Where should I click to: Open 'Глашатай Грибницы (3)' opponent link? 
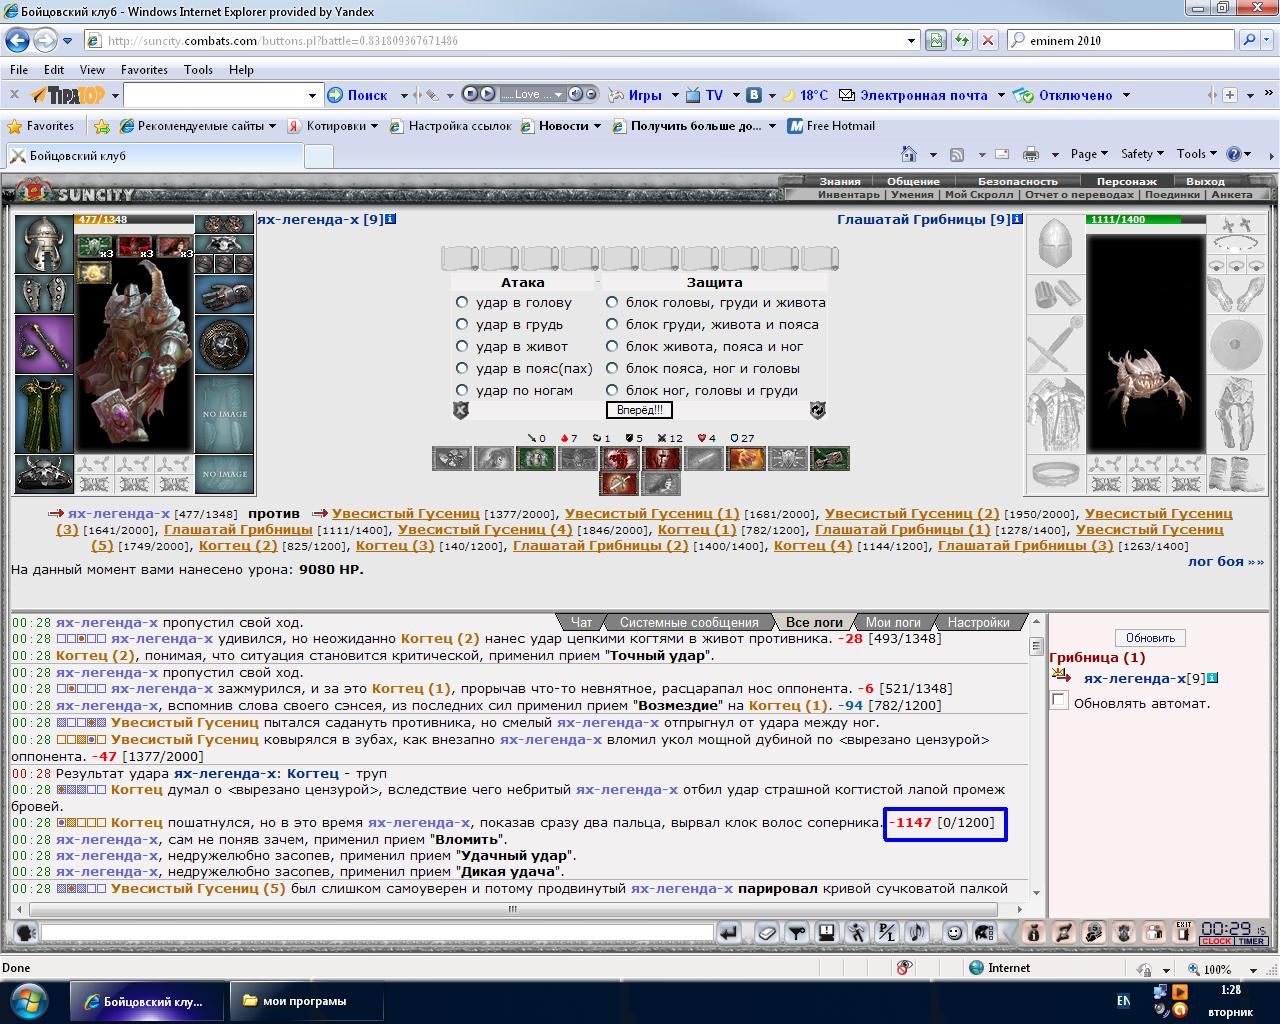tap(1025, 545)
